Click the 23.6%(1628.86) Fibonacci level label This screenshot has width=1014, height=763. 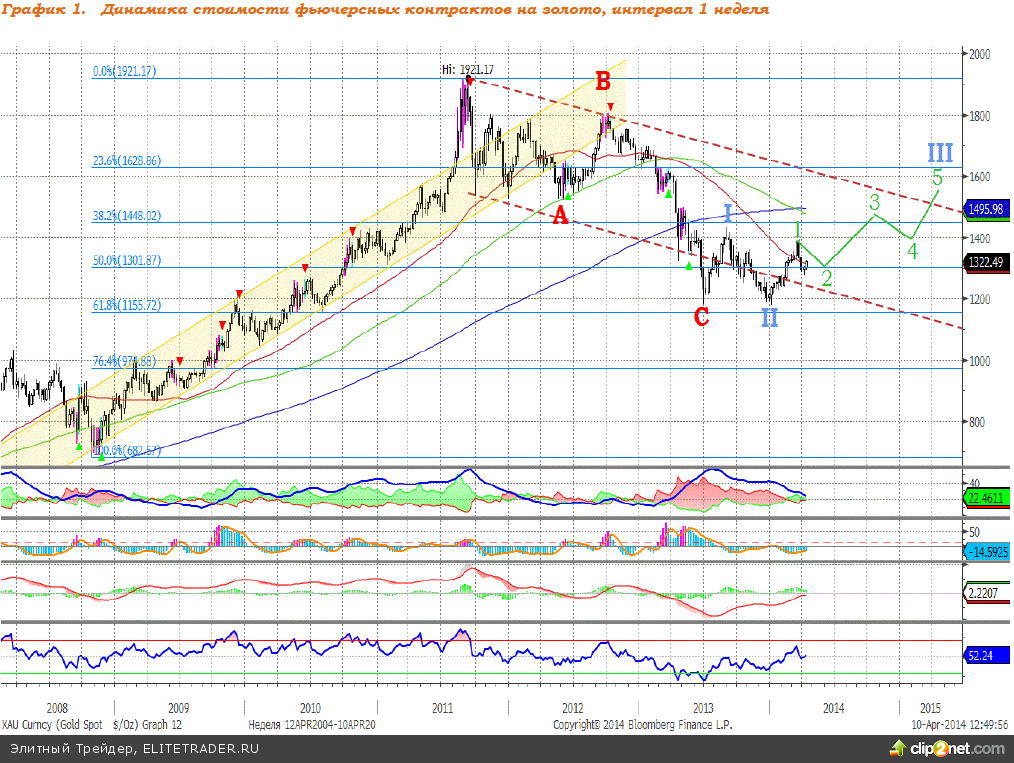coord(126,160)
